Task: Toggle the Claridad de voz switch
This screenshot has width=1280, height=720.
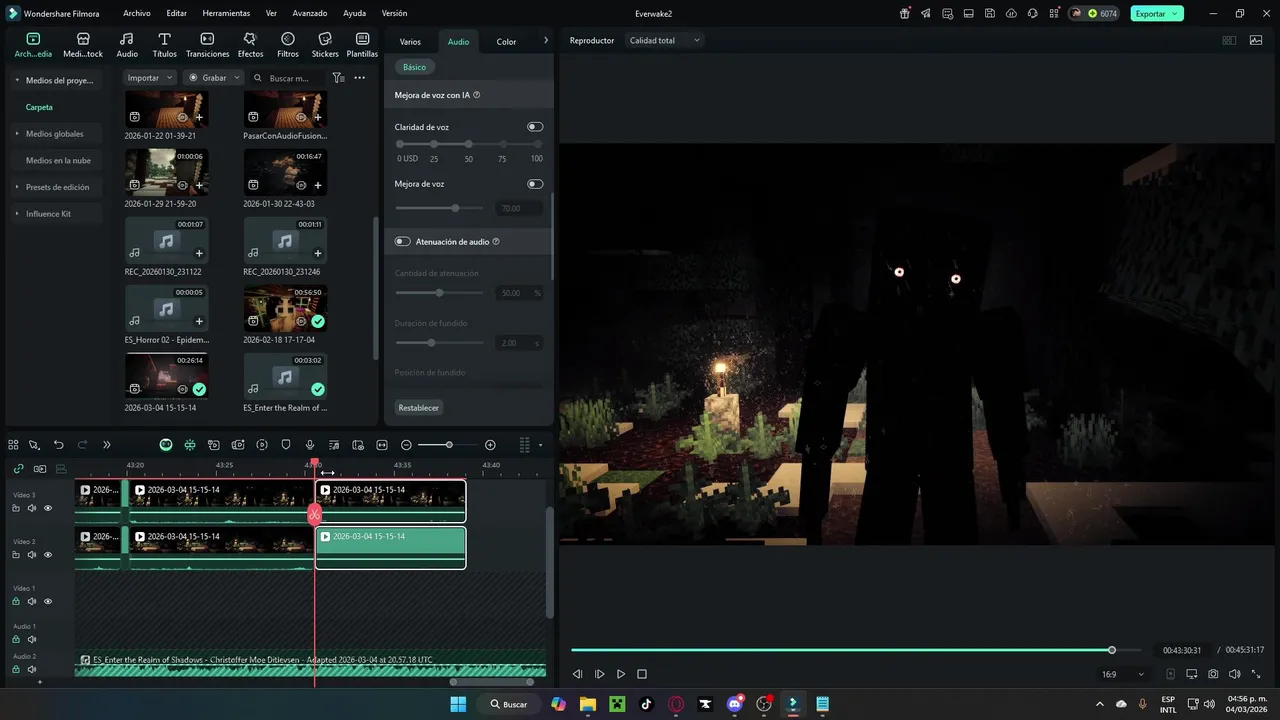Action: (x=535, y=127)
